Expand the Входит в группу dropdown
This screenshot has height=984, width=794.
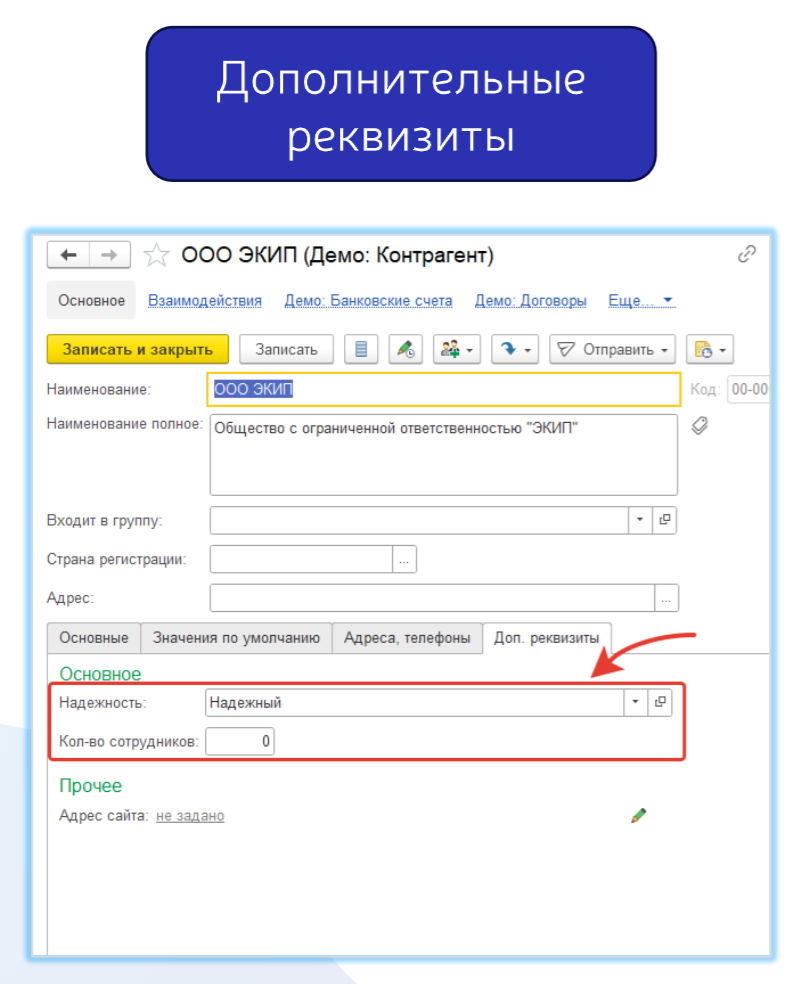pos(640,521)
